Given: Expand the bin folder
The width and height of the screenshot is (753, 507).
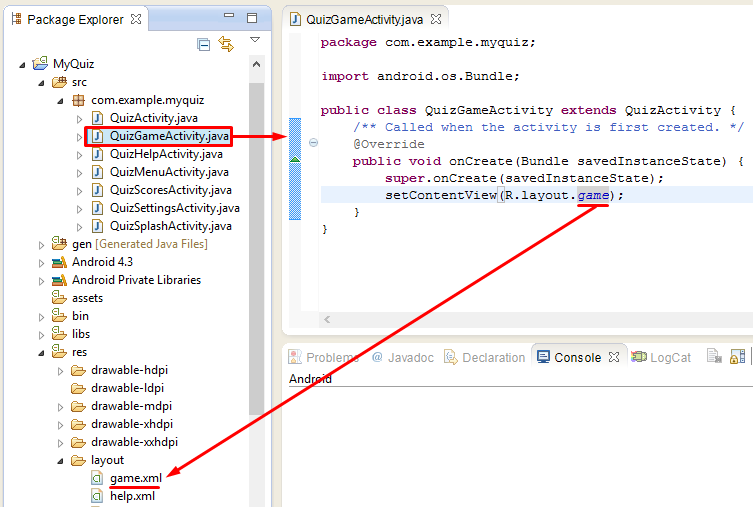Looking at the screenshot, I should [x=41, y=317].
